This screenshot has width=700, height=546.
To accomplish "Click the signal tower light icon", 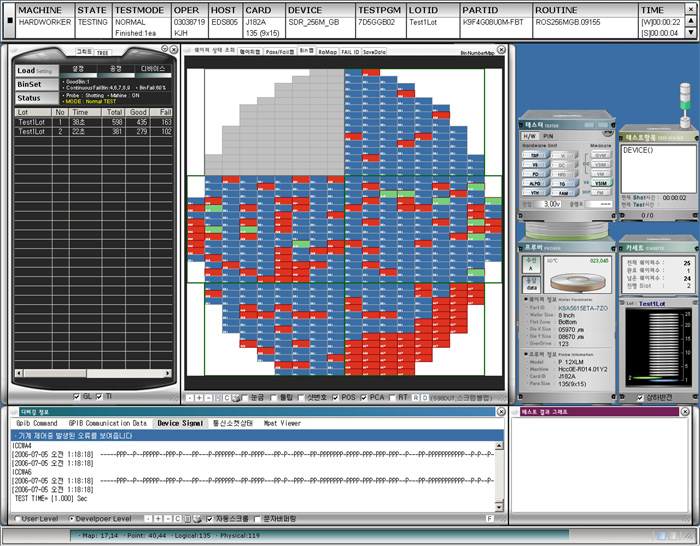I will point(685,105).
